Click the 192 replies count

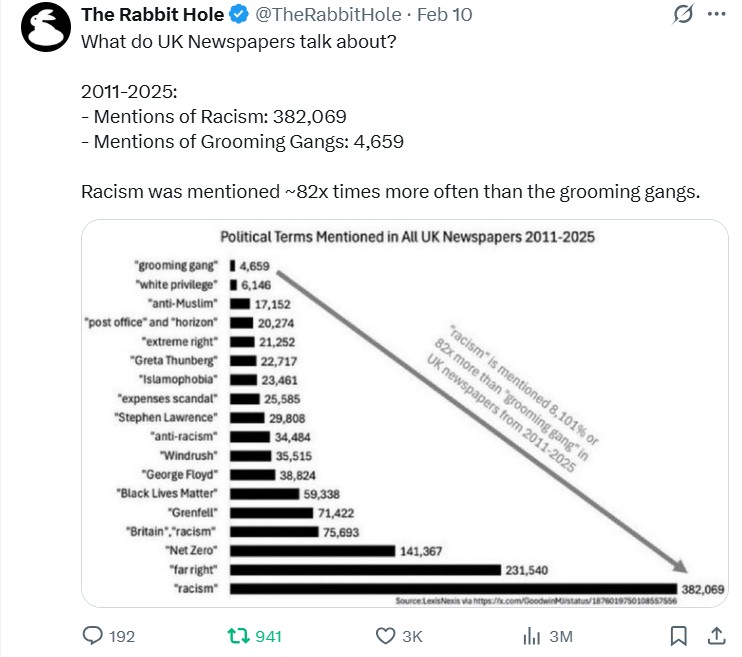click(122, 636)
